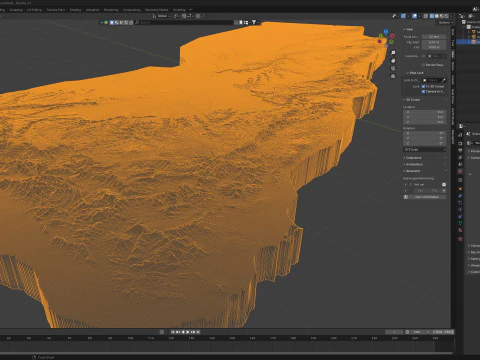Viewport: 480px width, 360px height.
Task: Open the Scripting workspace tab
Action: pos(179,10)
